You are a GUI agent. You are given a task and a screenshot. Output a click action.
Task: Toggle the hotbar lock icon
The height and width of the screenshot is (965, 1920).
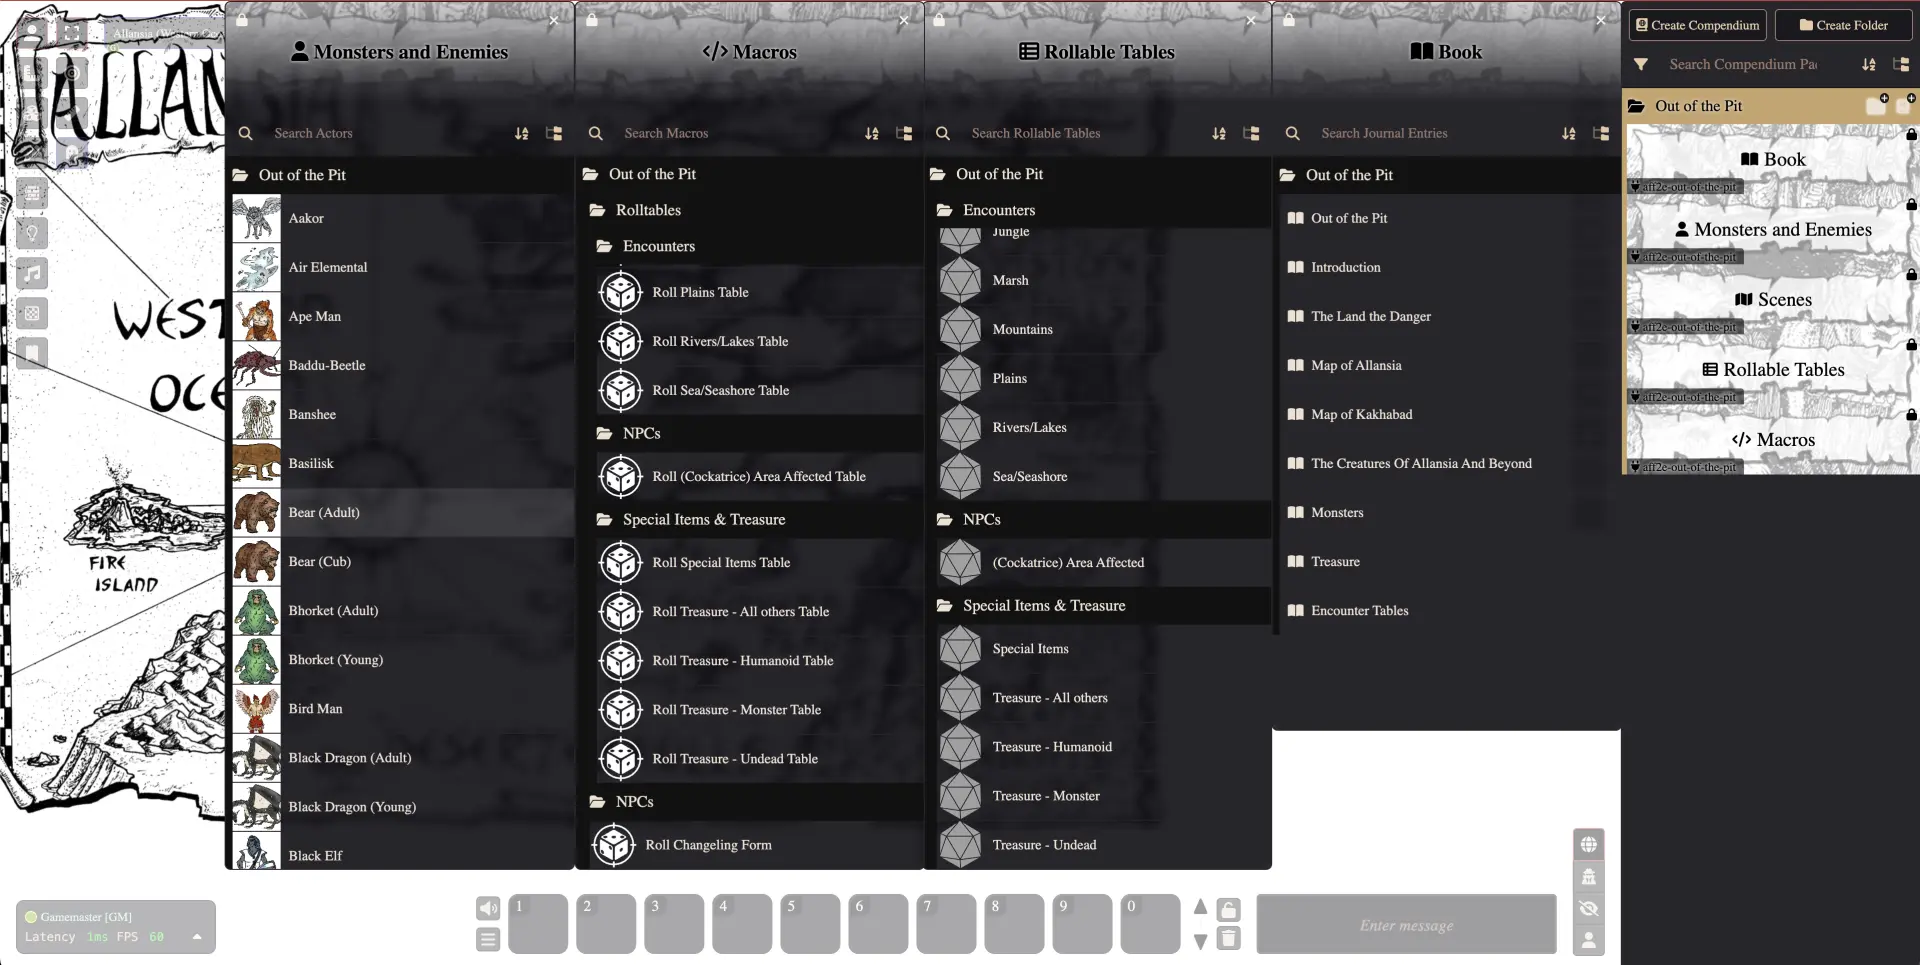coord(1229,909)
